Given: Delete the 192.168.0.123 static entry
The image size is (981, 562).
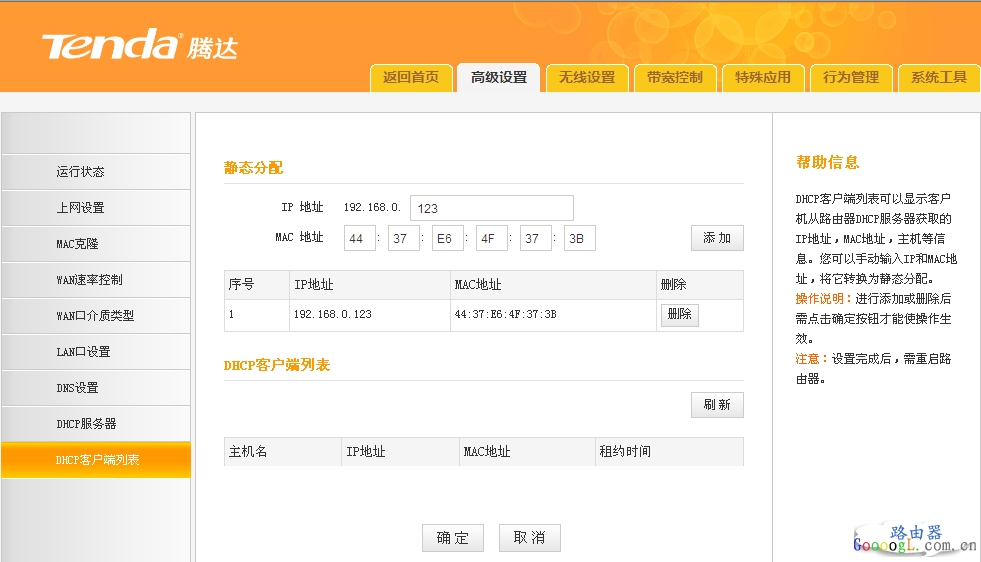Looking at the screenshot, I should click(x=679, y=314).
